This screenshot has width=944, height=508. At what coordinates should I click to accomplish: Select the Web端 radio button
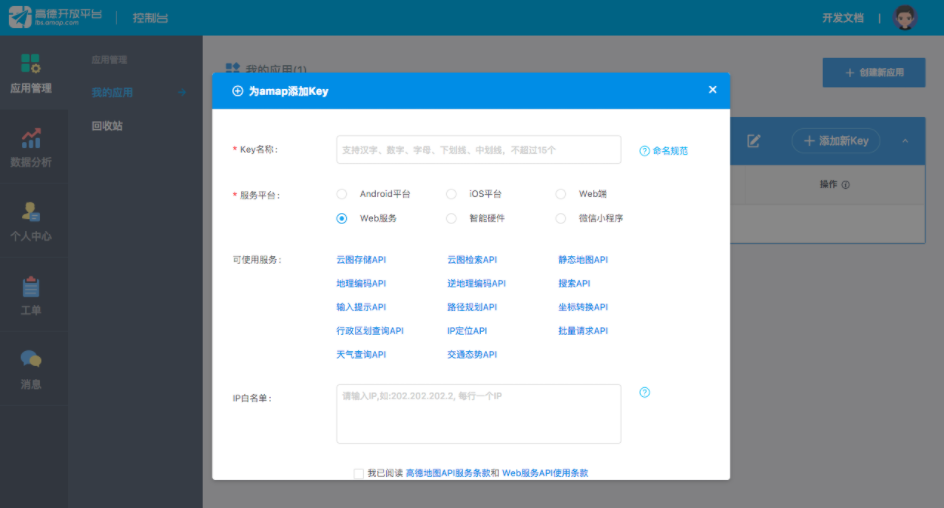point(560,194)
